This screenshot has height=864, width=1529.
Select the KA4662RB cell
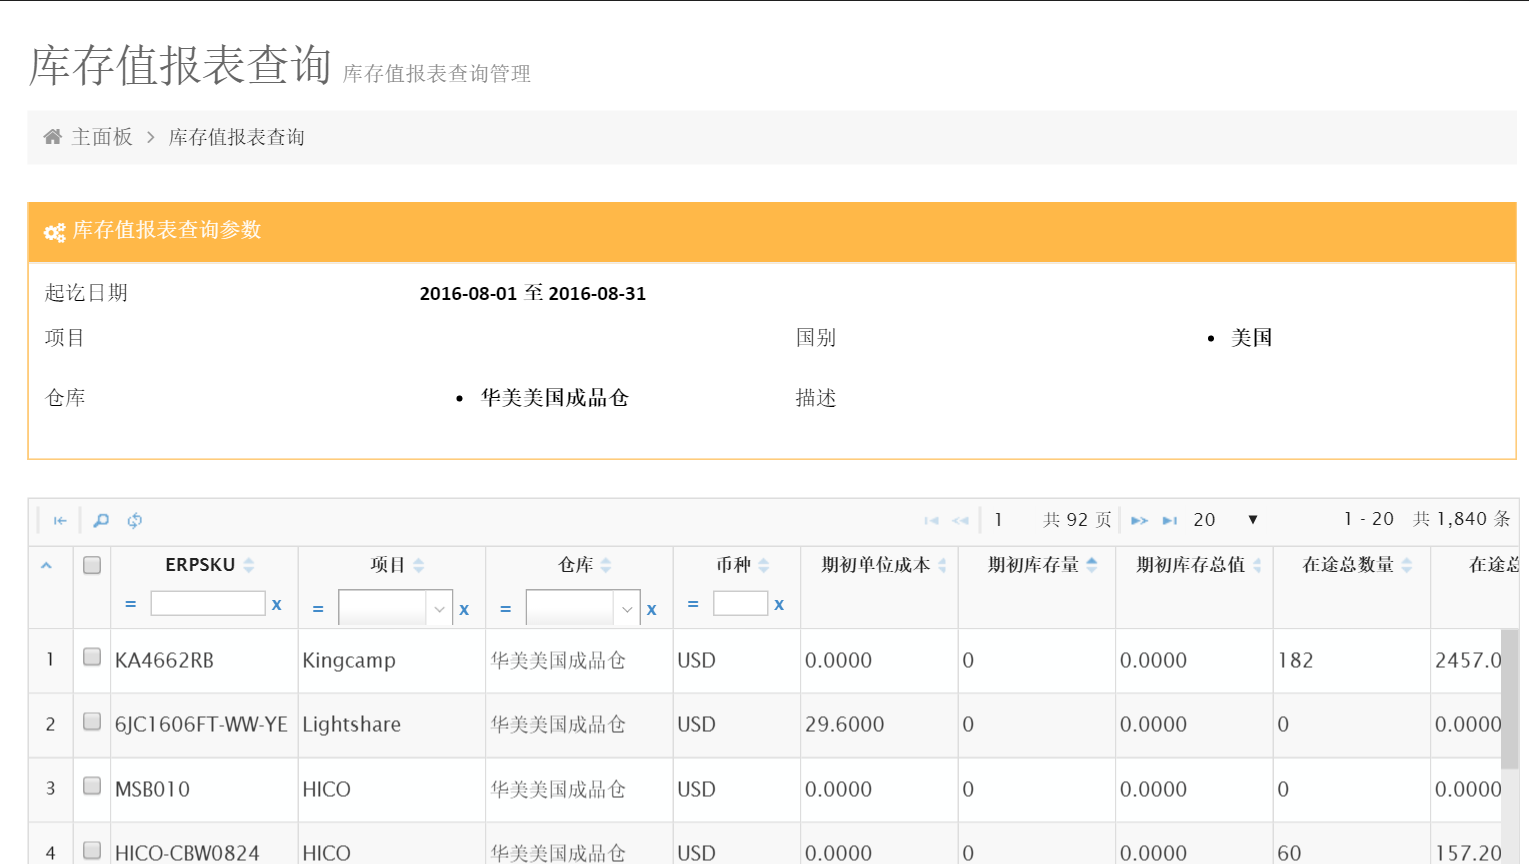tap(204, 660)
